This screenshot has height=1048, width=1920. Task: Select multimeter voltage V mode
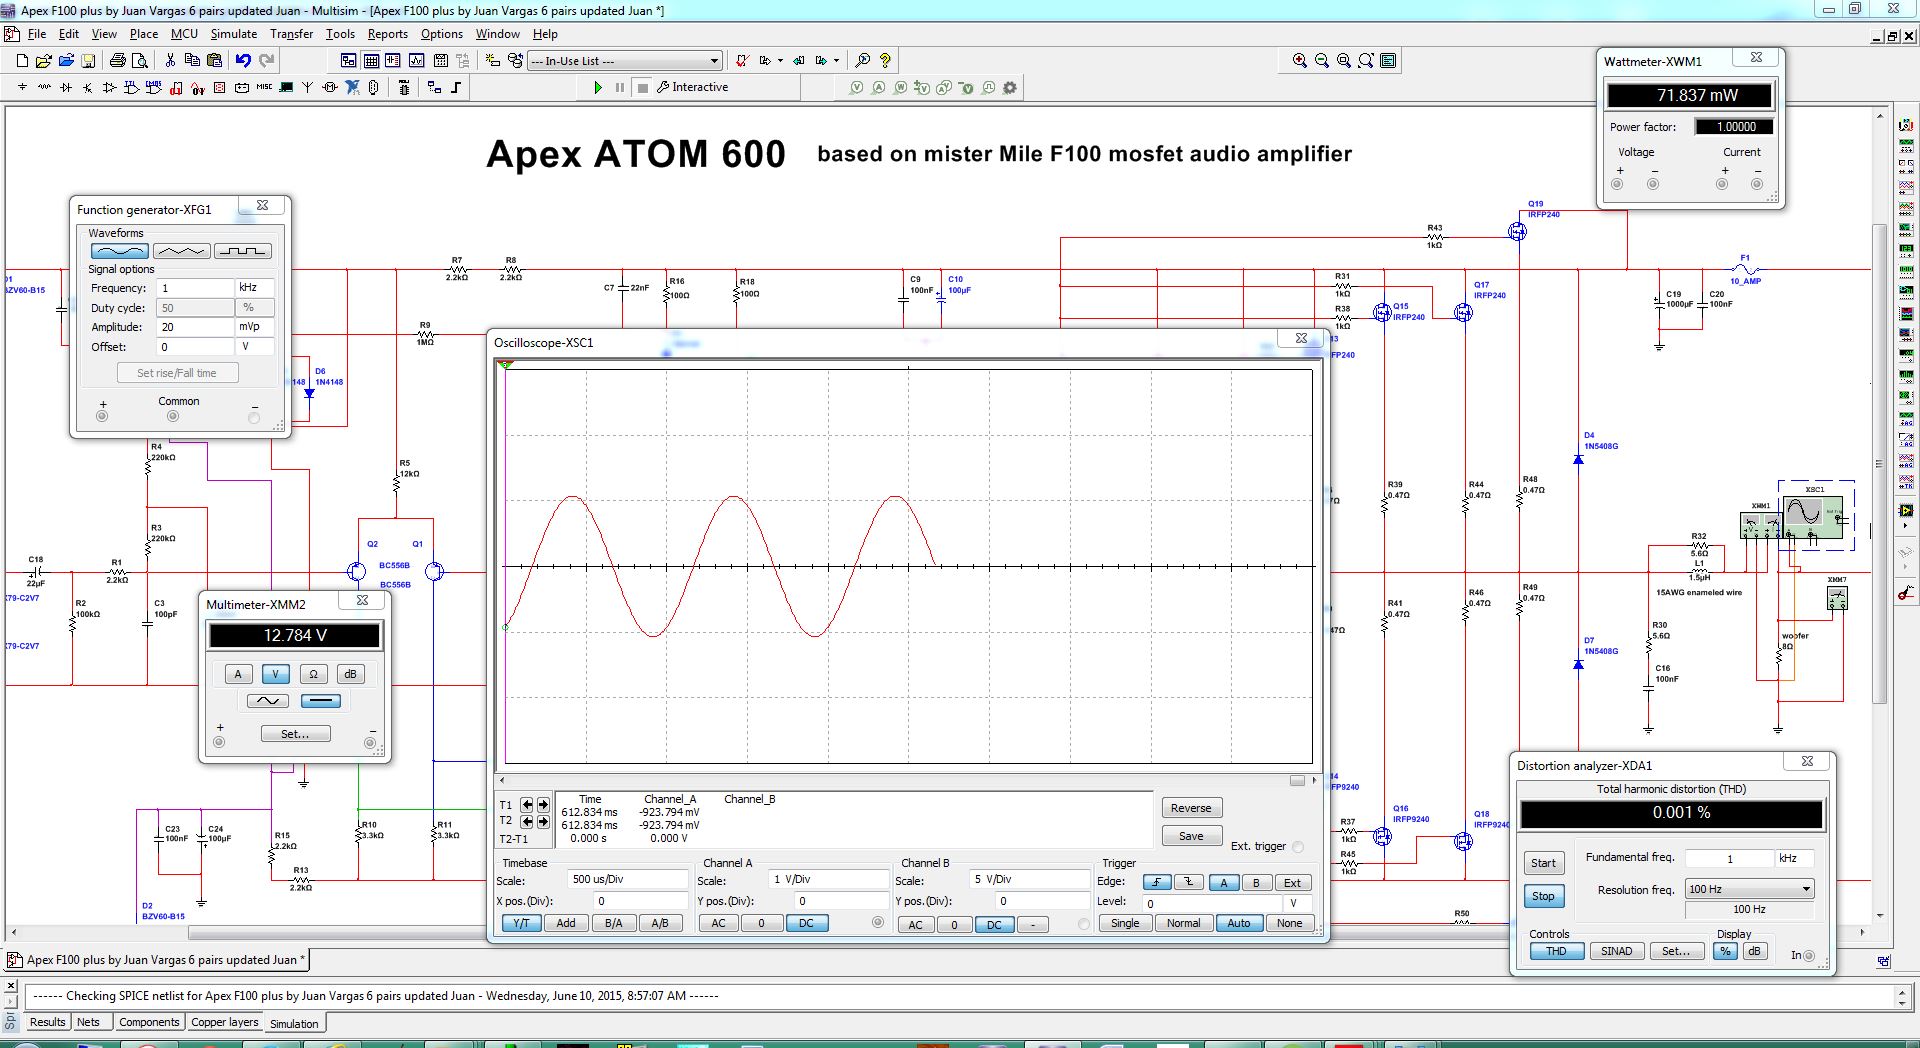275,674
